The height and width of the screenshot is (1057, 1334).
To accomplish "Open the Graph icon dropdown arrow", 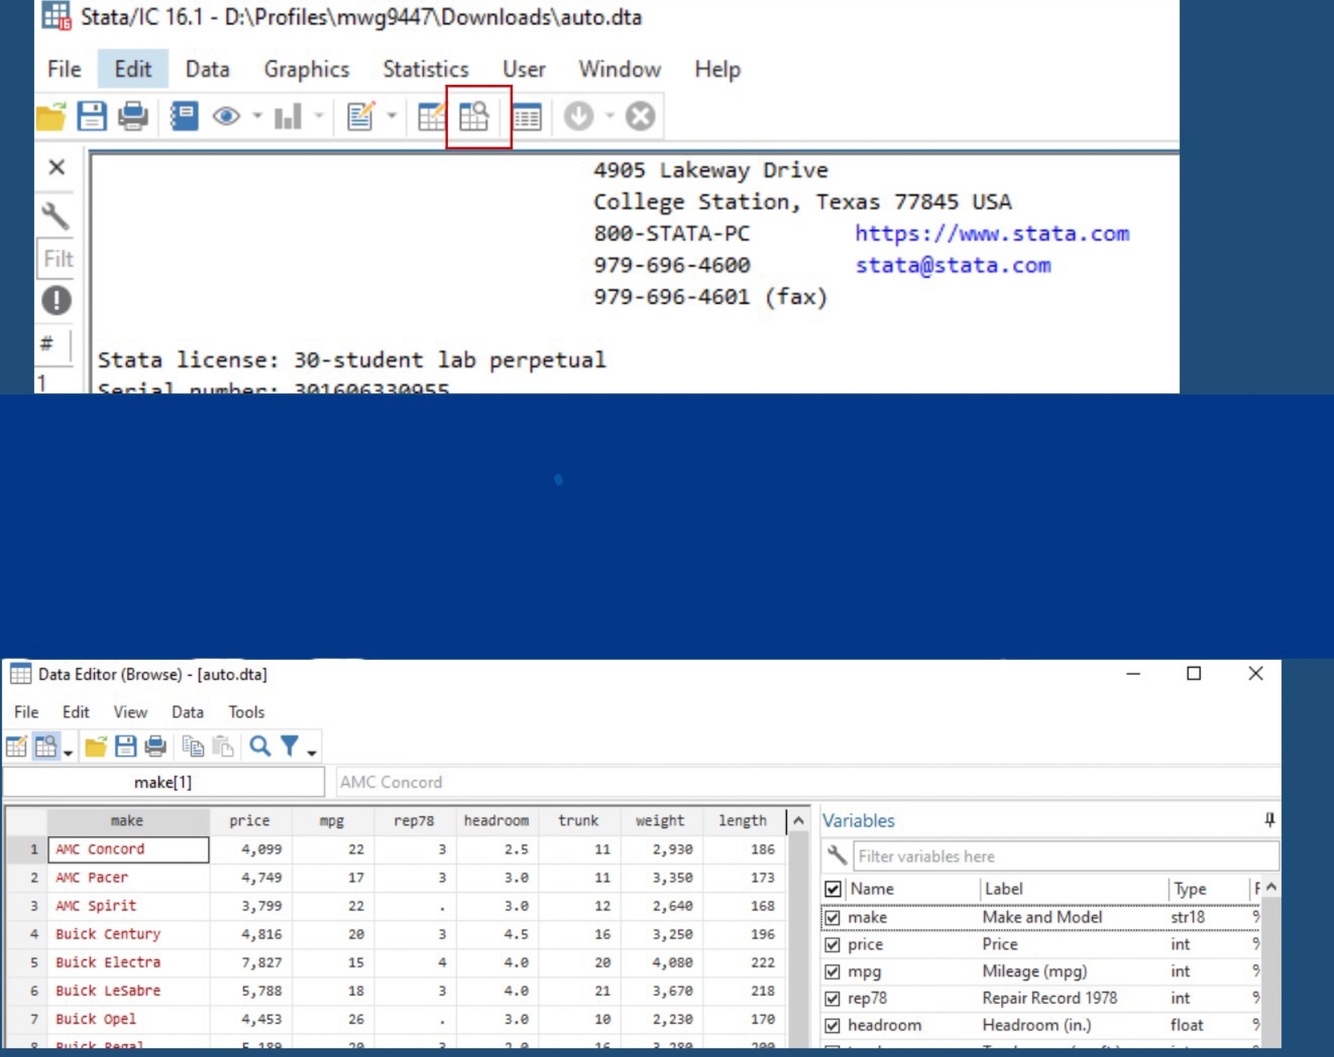I will tap(319, 117).
